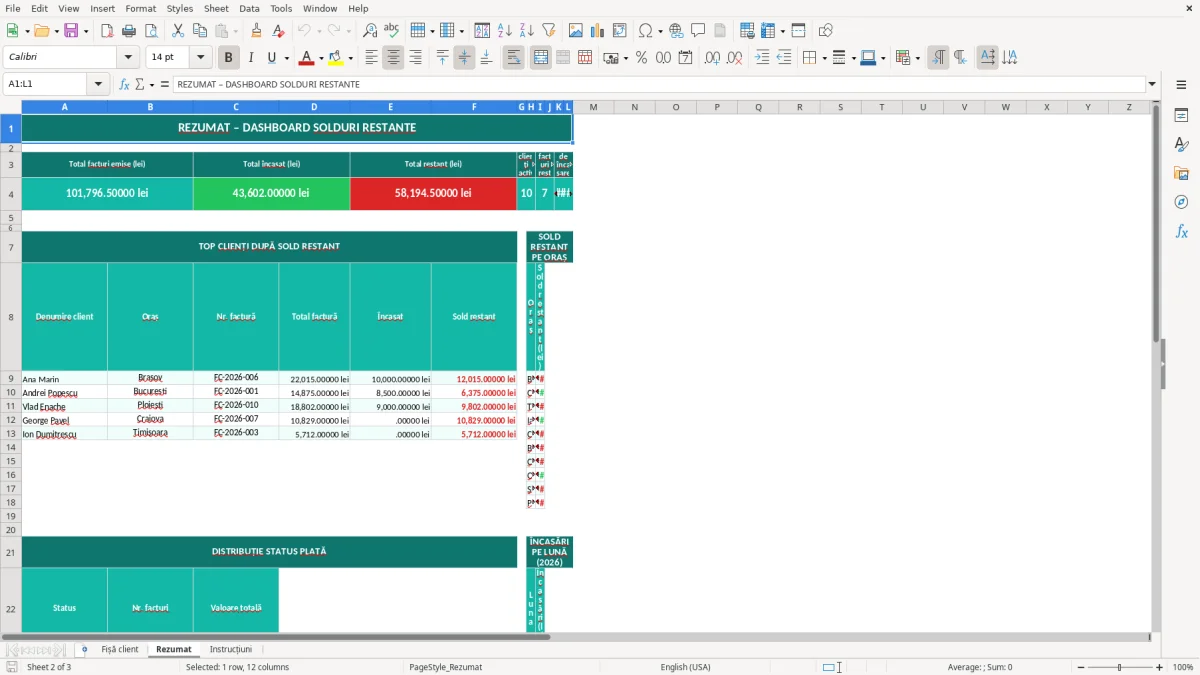The image size is (1200, 675).
Task: Click the Increase Indent icon
Action: (763, 58)
